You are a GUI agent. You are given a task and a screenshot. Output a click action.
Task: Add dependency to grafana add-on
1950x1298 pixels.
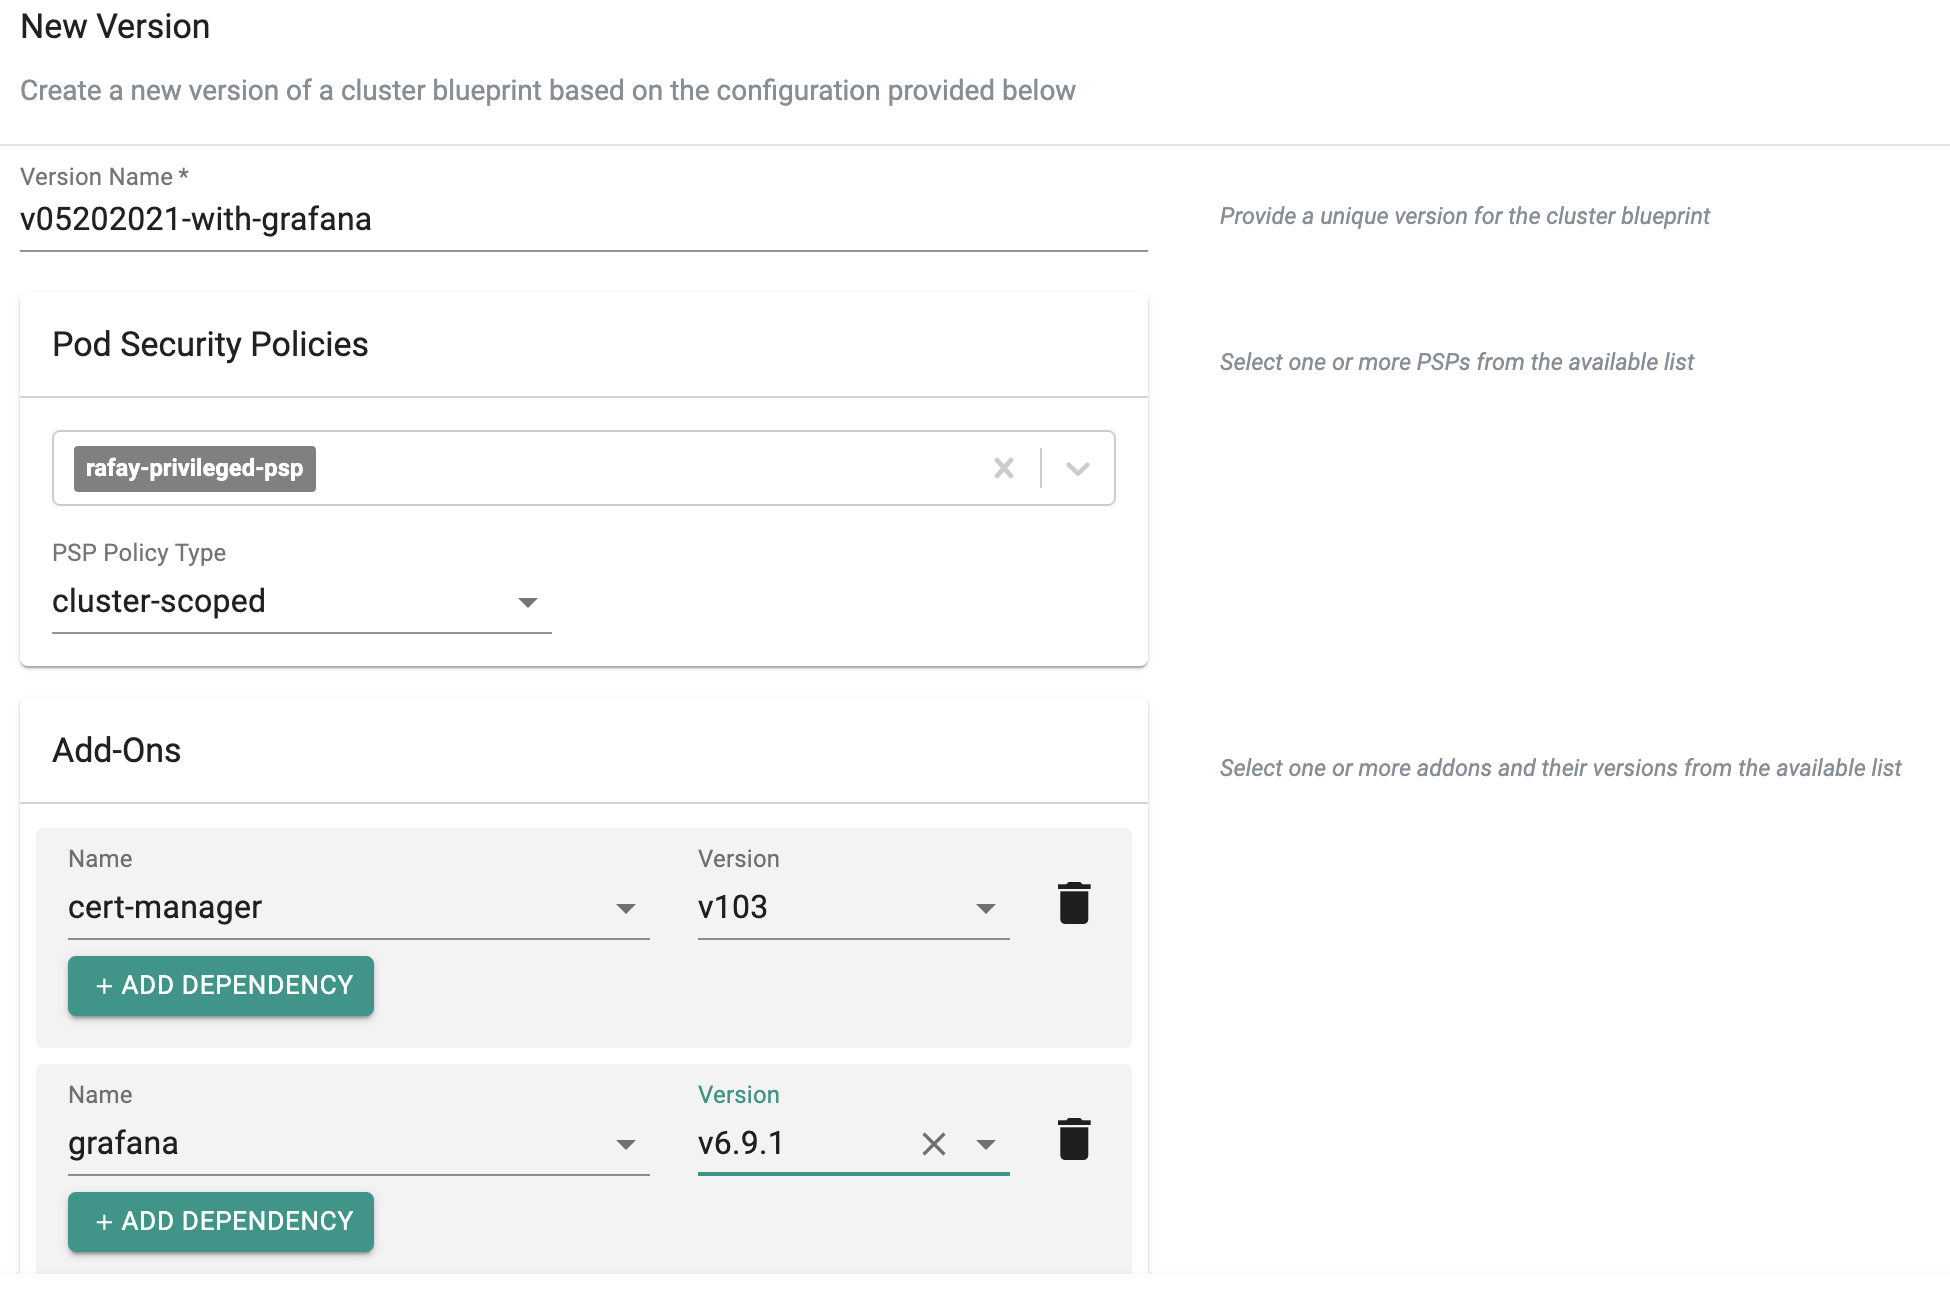[x=221, y=1221]
